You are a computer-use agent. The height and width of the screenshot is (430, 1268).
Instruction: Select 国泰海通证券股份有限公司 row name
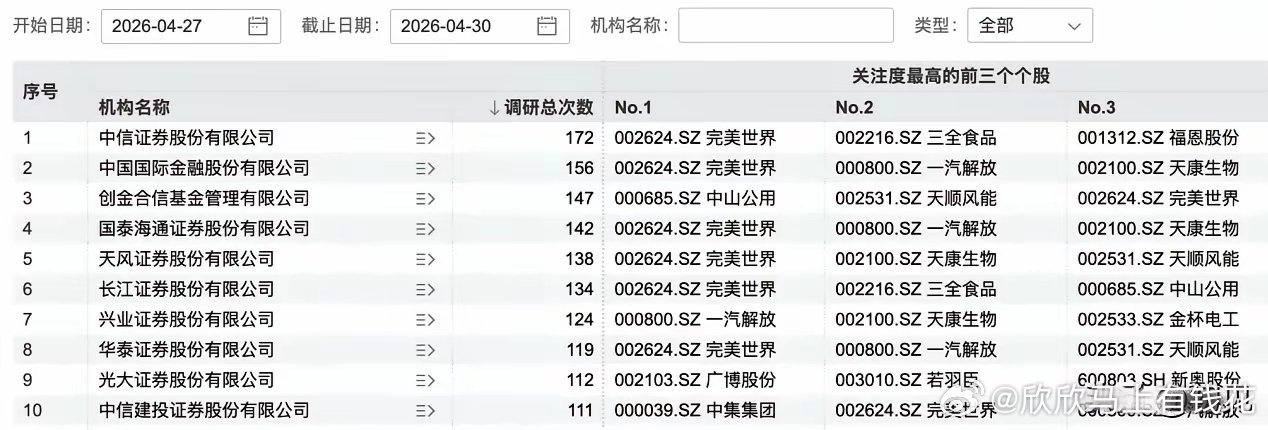pos(204,229)
